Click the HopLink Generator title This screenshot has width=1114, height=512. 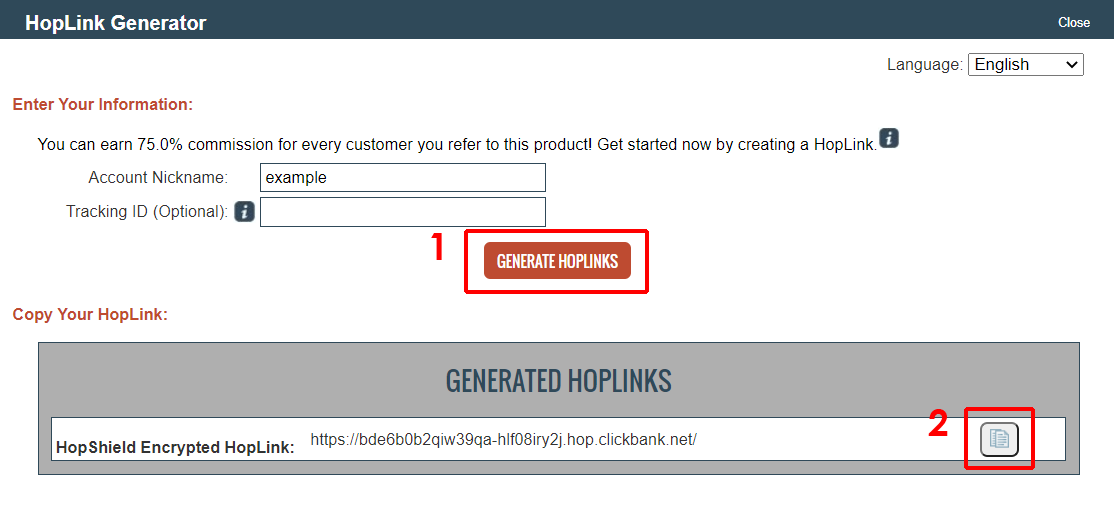pos(116,23)
